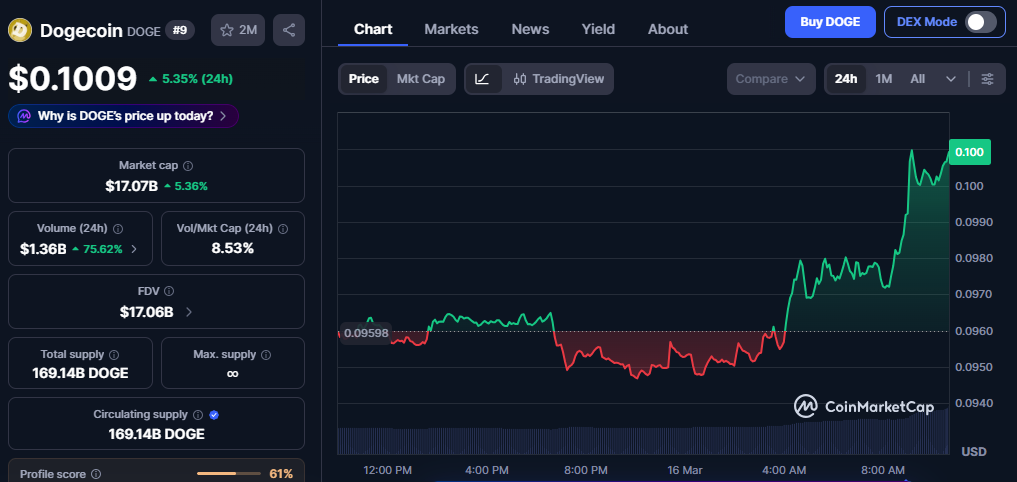Expand FDV details chevron

[x=189, y=312]
